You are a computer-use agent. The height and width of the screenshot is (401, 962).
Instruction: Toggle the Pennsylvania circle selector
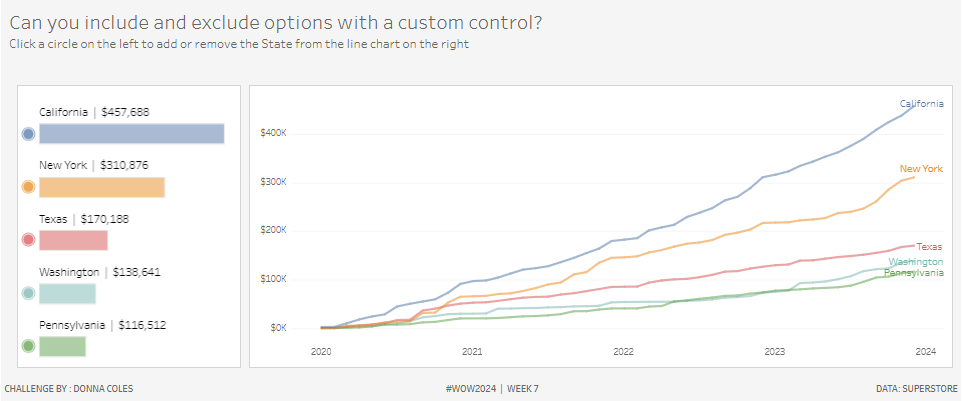[x=28, y=346]
